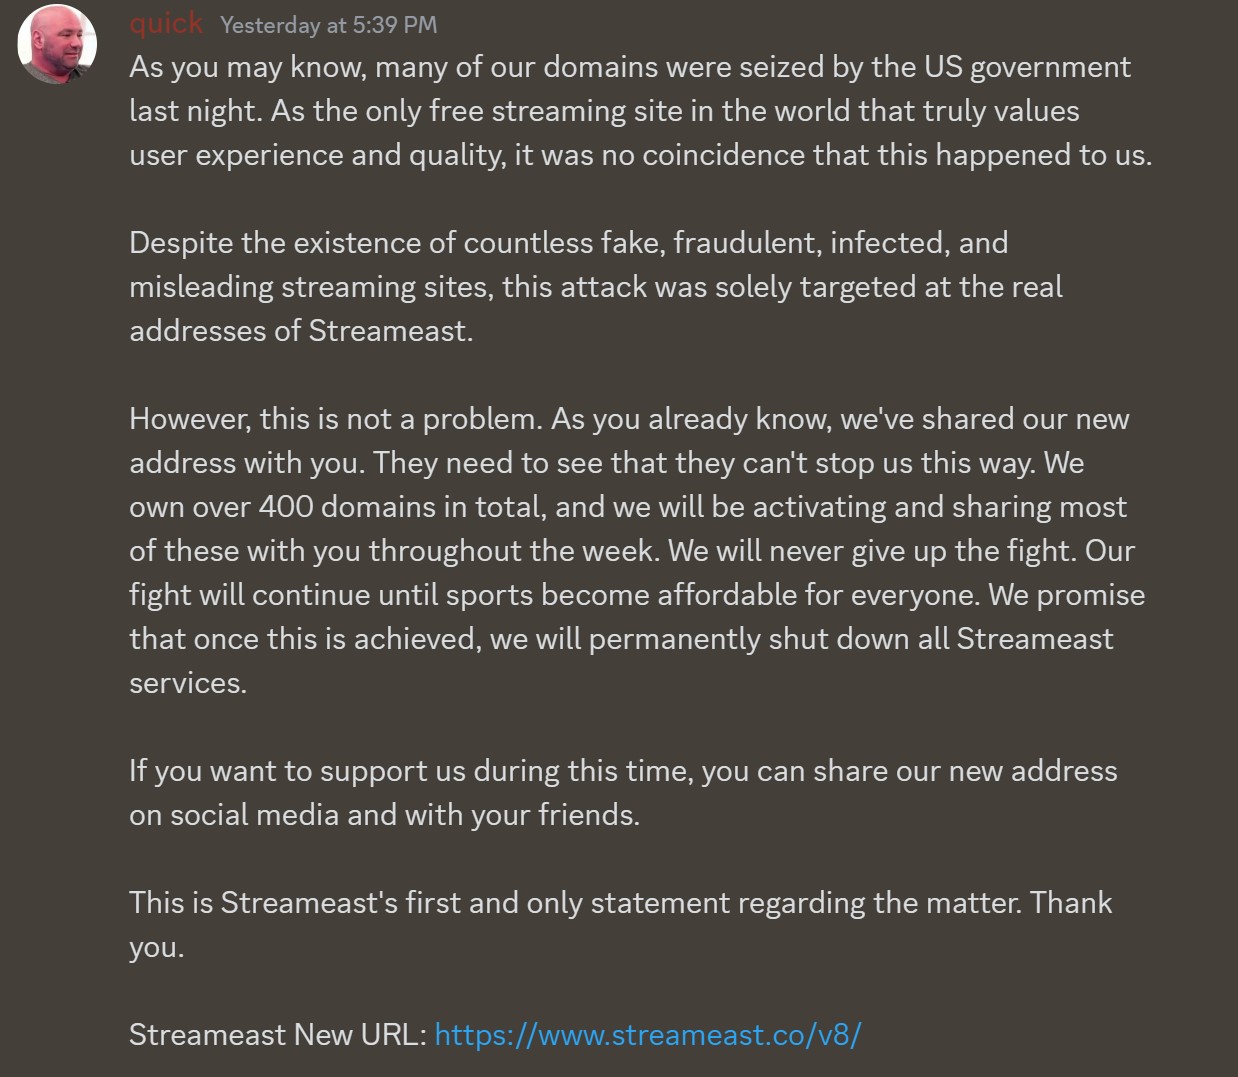Click the username 'quick' above the message
Image resolution: width=1238 pixels, height=1077 pixels.
[x=166, y=23]
